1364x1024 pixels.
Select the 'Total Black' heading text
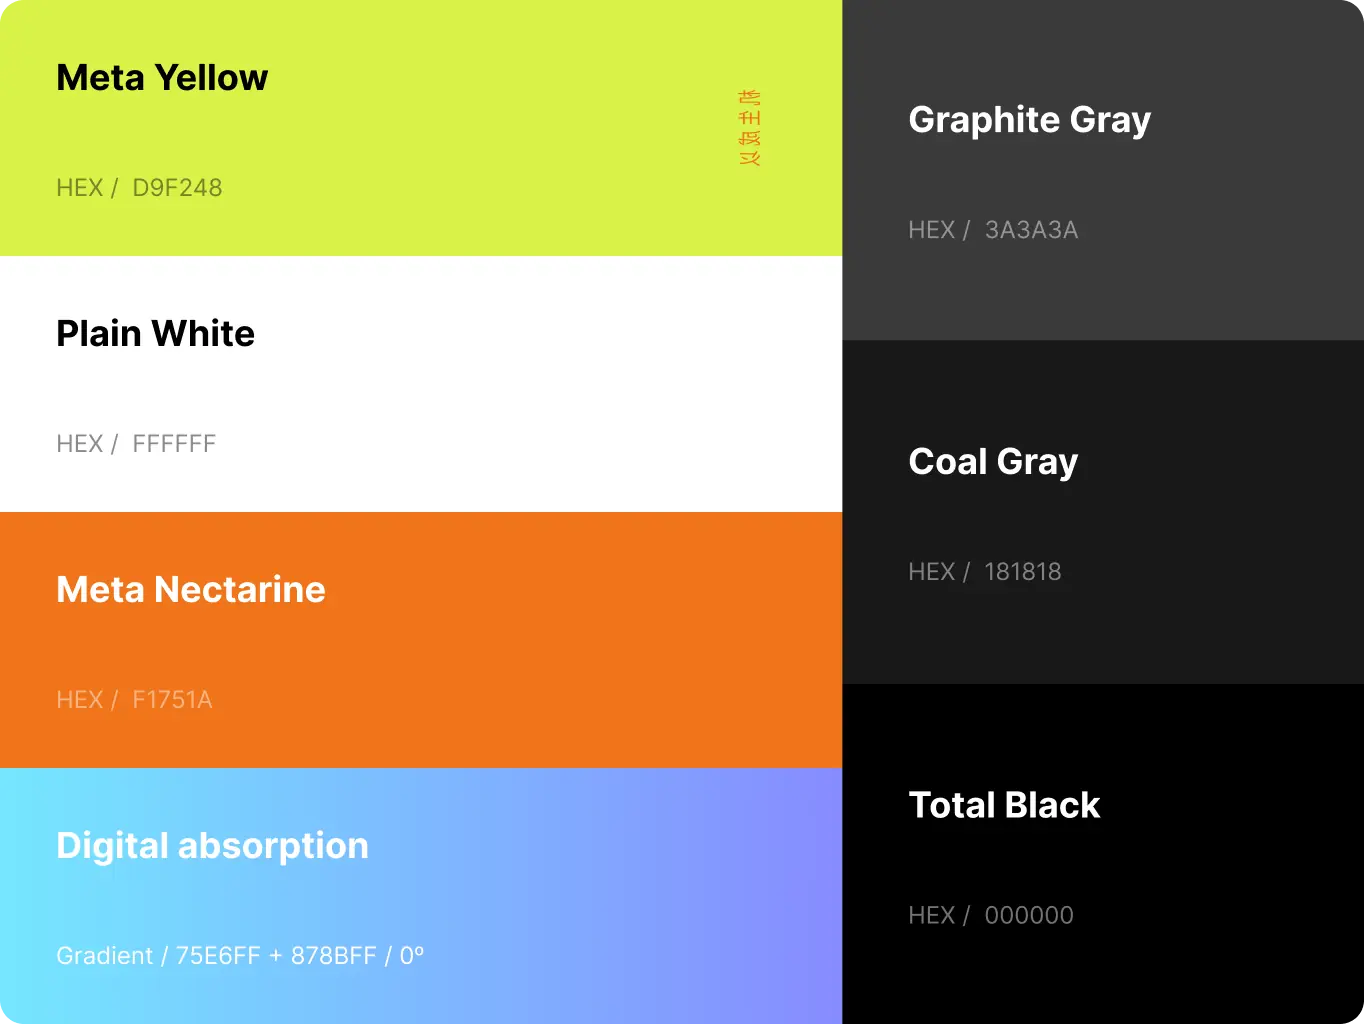[x=1004, y=806]
